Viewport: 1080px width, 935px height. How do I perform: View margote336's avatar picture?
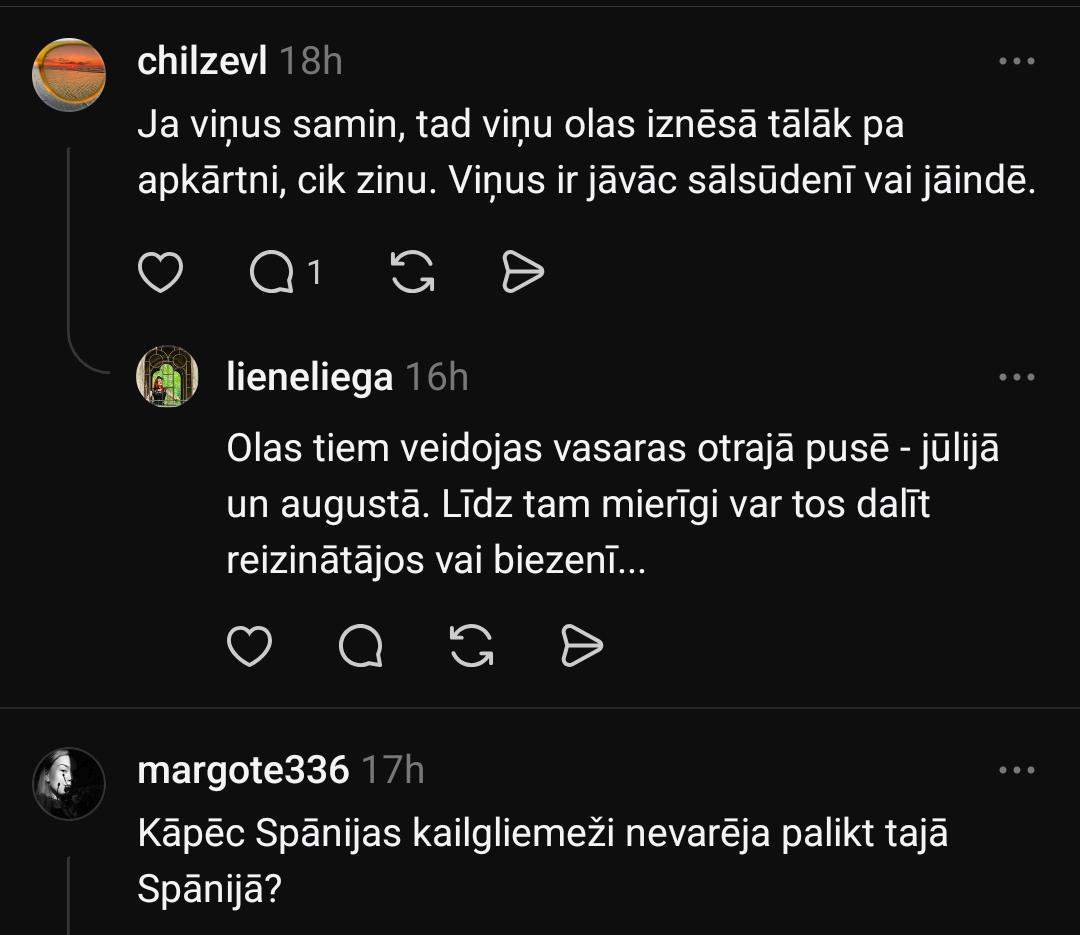[x=69, y=783]
